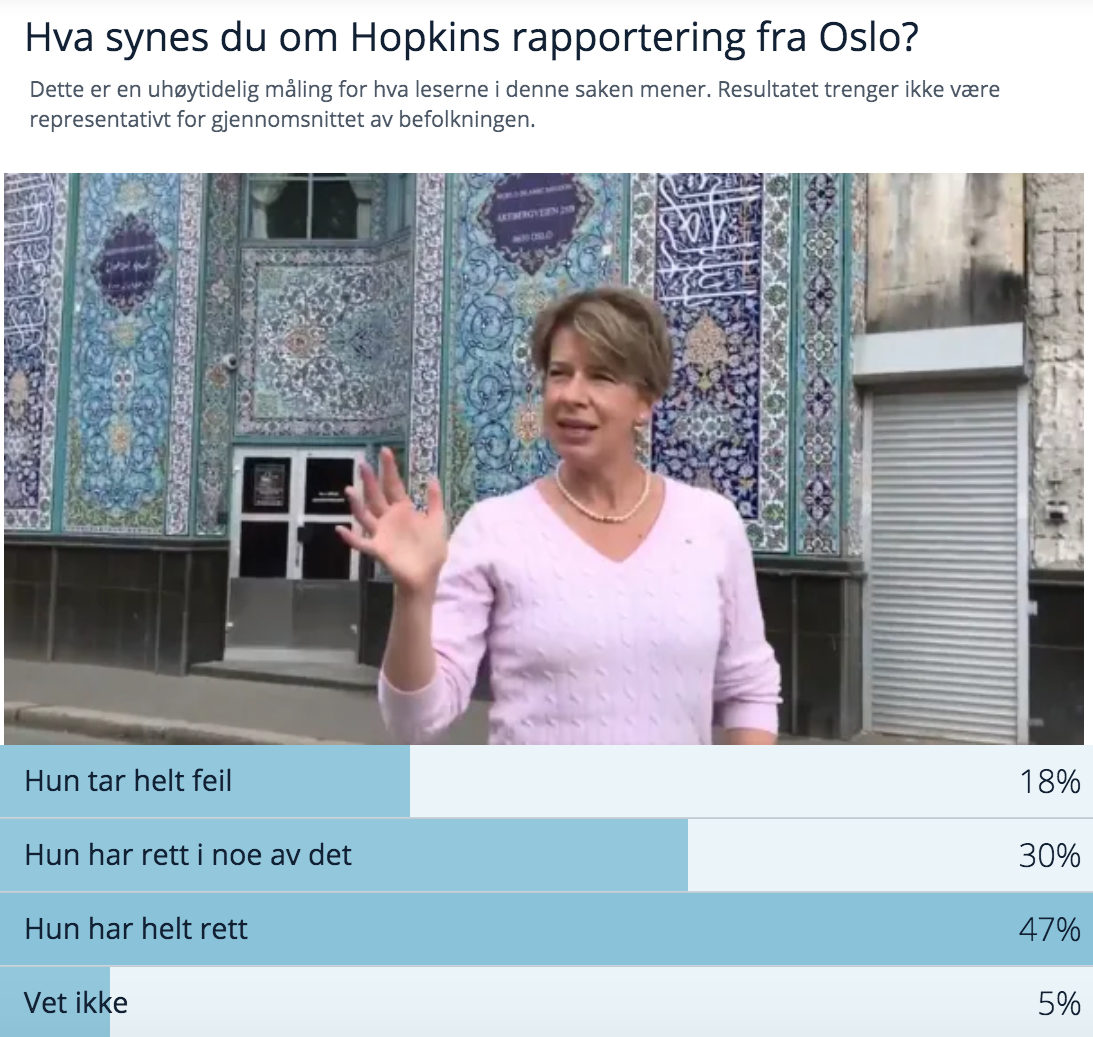Select the "Hun tar helt feil" poll option
The height and width of the screenshot is (1037, 1093).
point(128,781)
